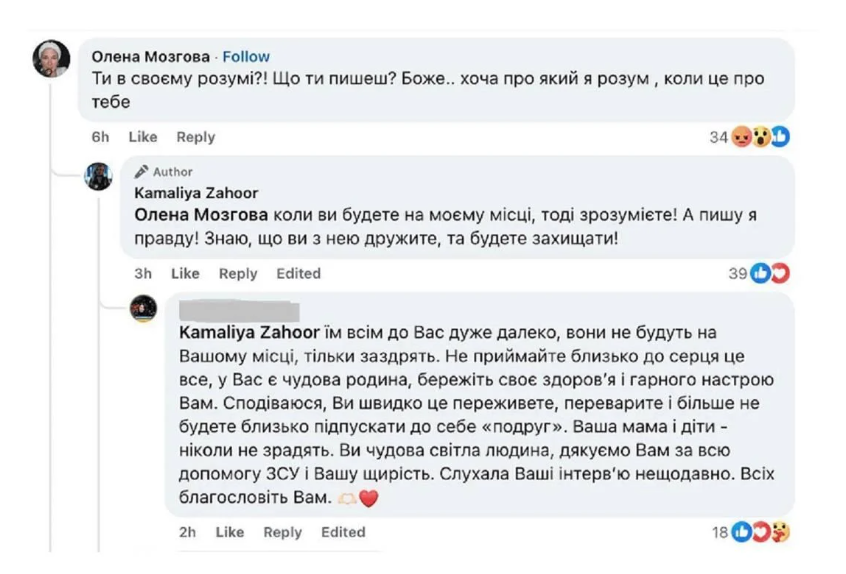Reply to the 2h-old comment
This screenshot has height=574, width=846.
point(283,533)
